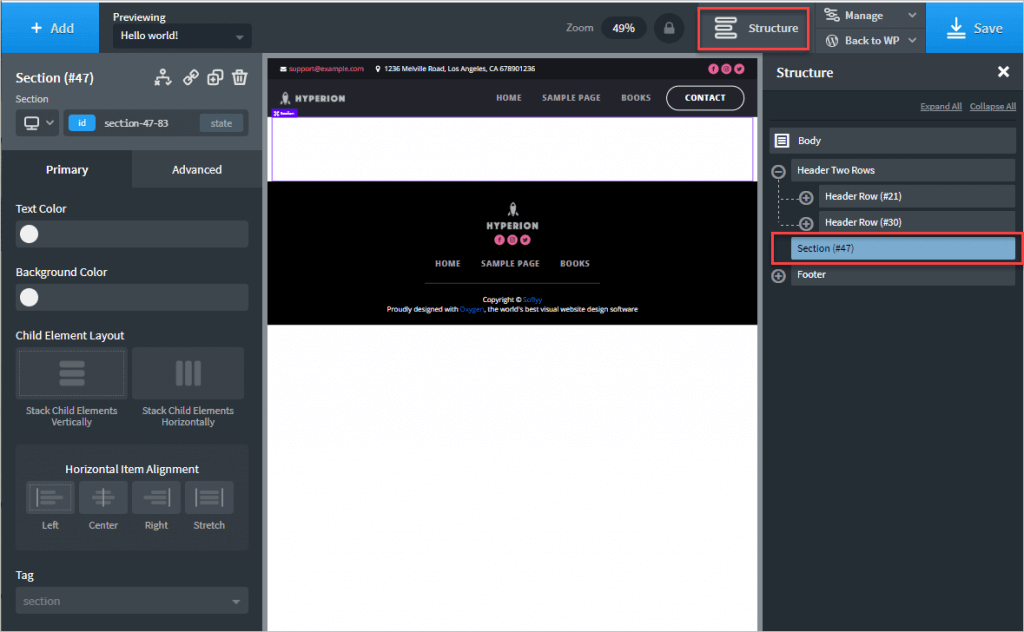Viewport: 1024px width, 632px height.
Task: Set horizontal item alignment to Center
Action: point(103,498)
